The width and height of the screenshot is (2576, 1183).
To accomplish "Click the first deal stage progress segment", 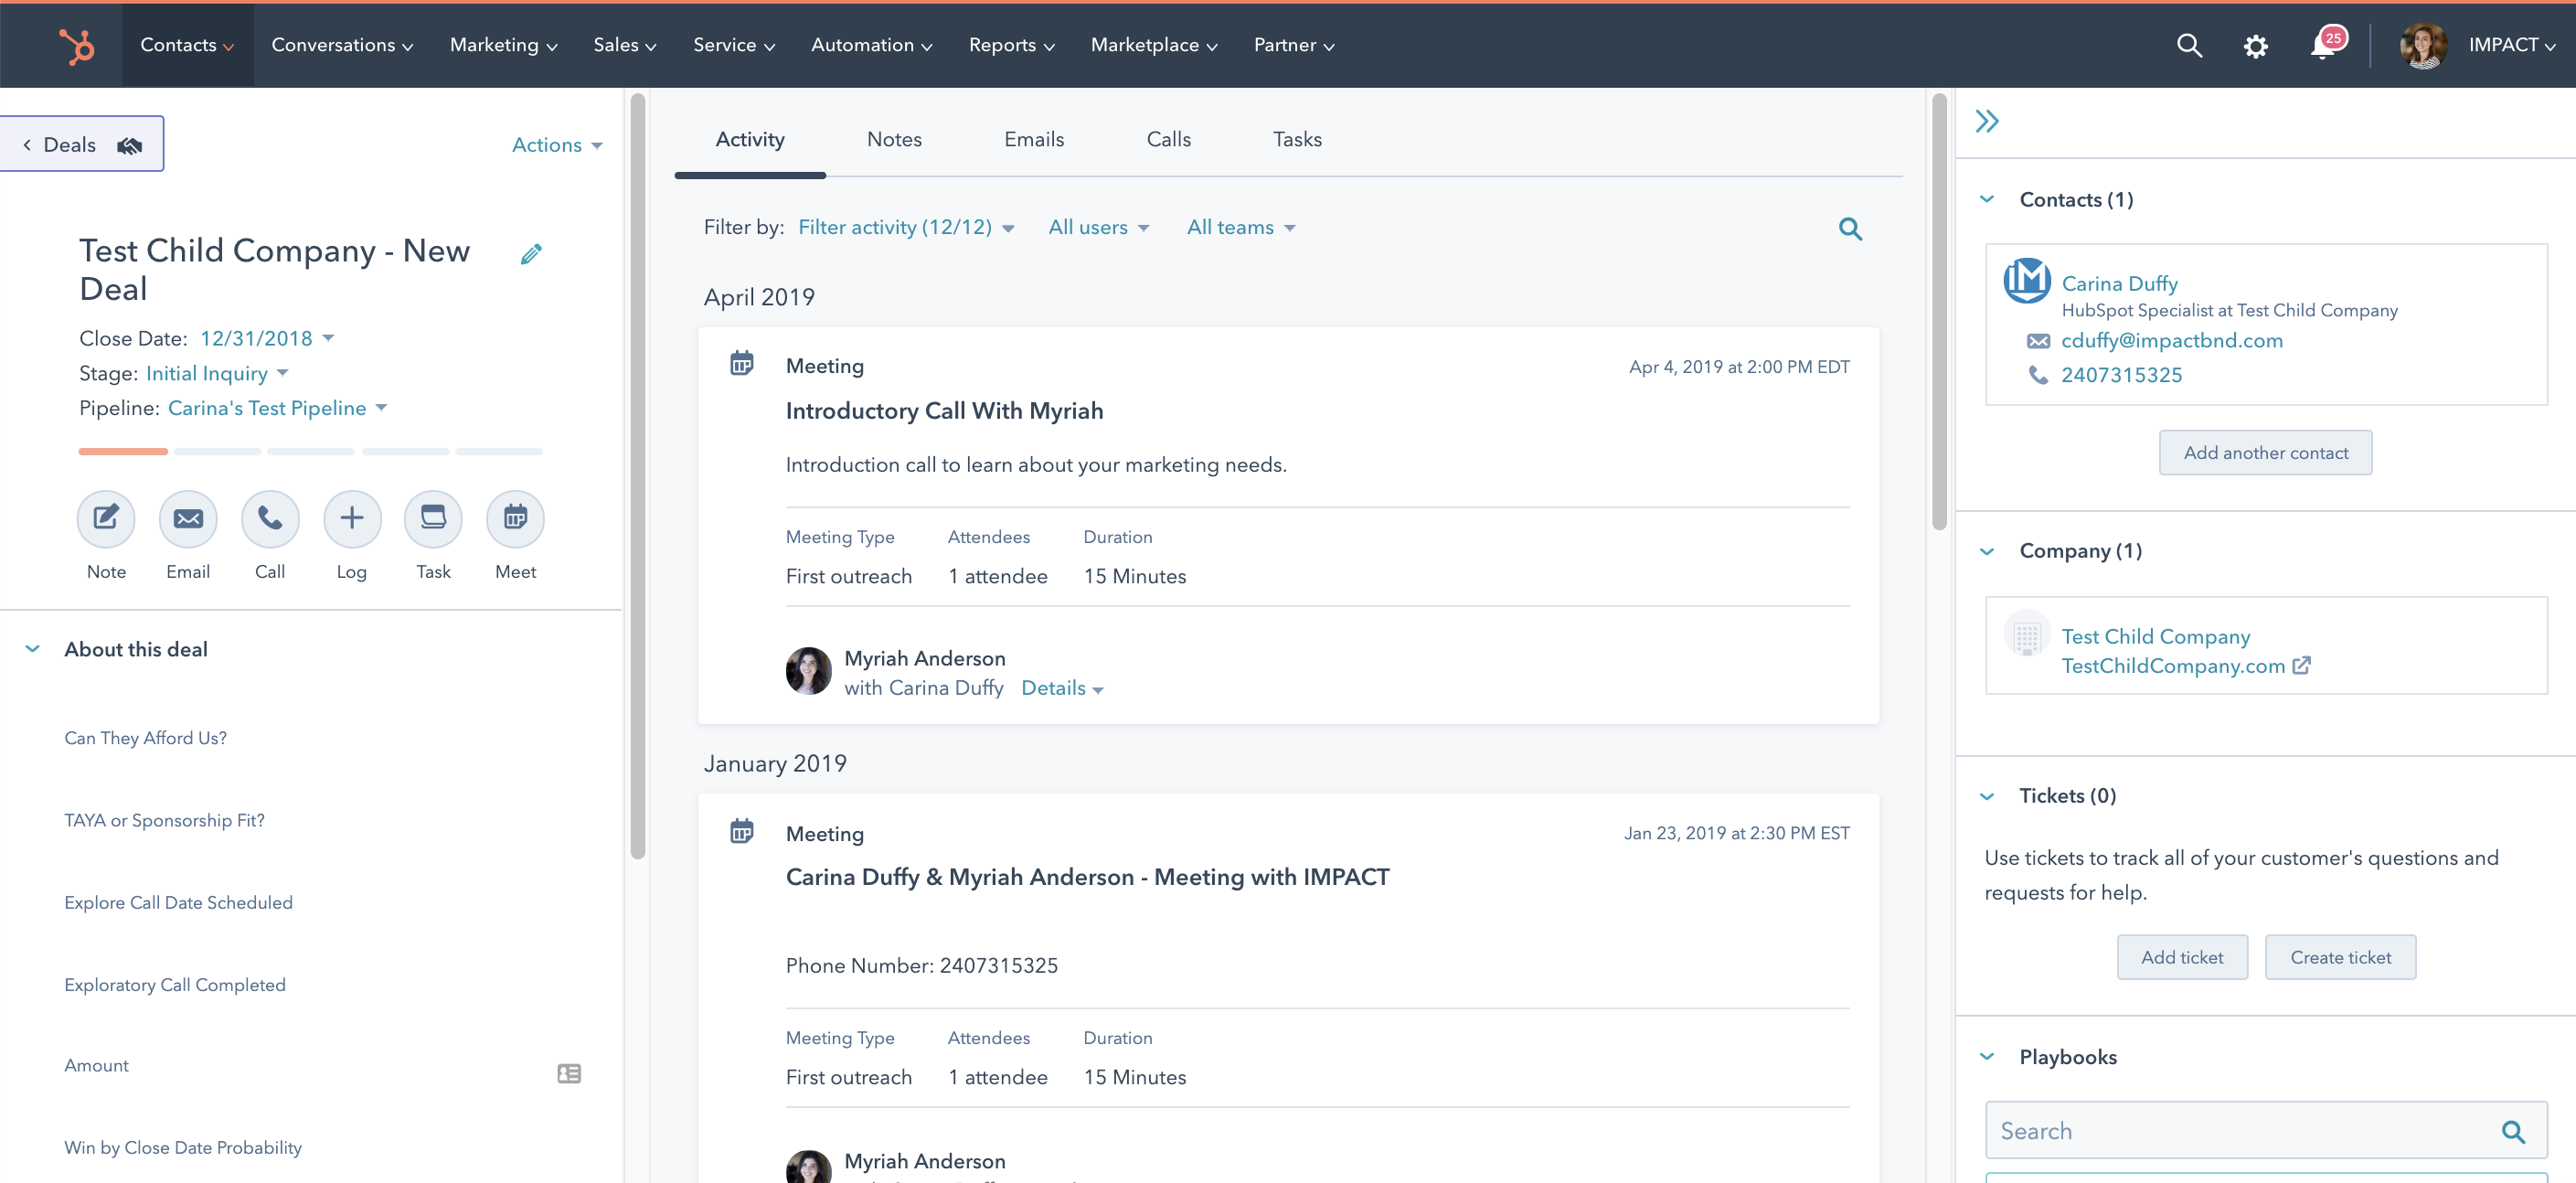I will click(x=123, y=452).
